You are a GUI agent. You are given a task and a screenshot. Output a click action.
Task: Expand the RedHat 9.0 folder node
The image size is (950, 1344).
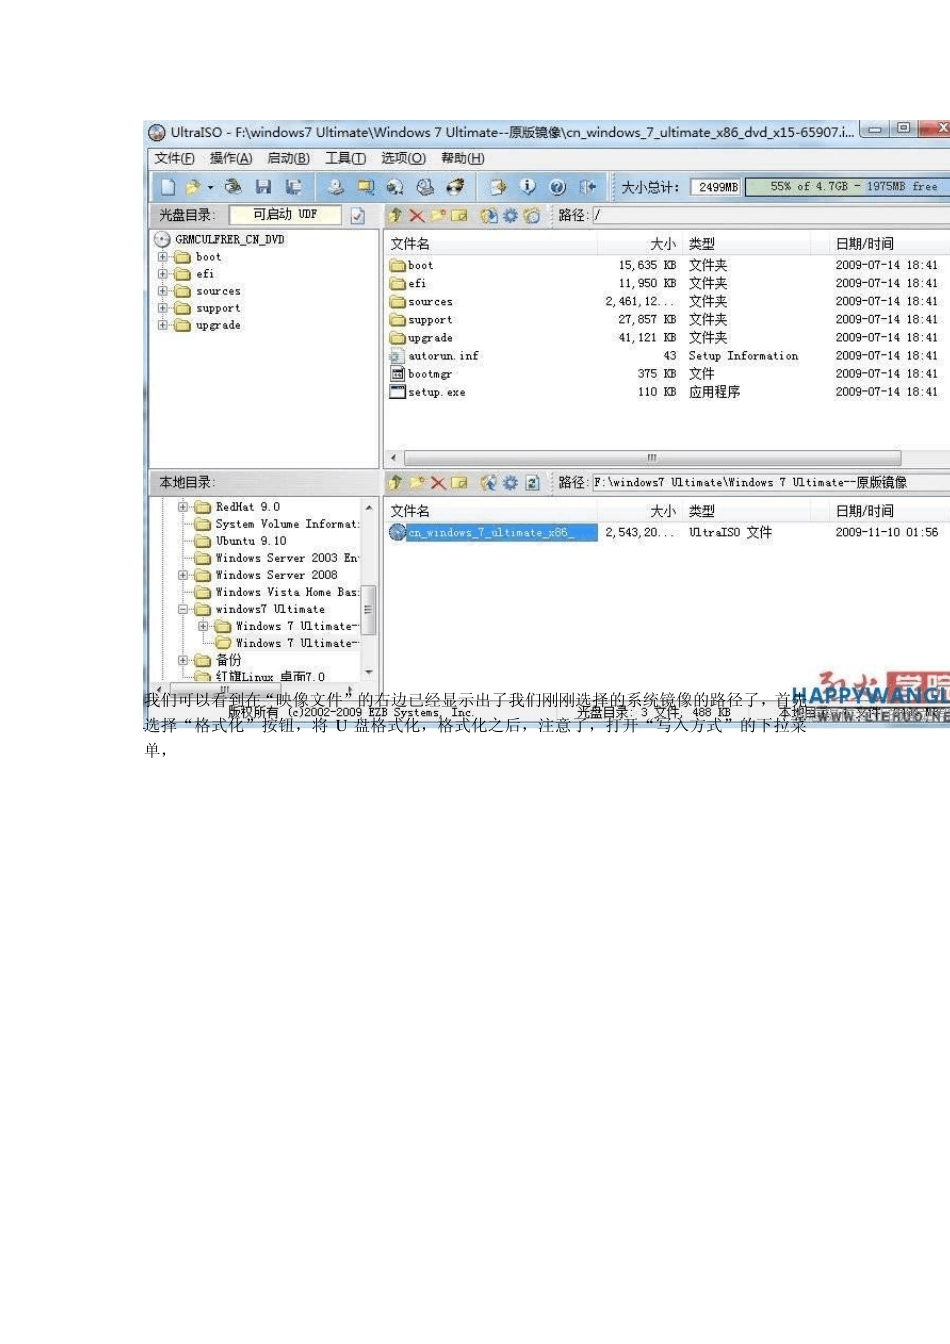(183, 507)
